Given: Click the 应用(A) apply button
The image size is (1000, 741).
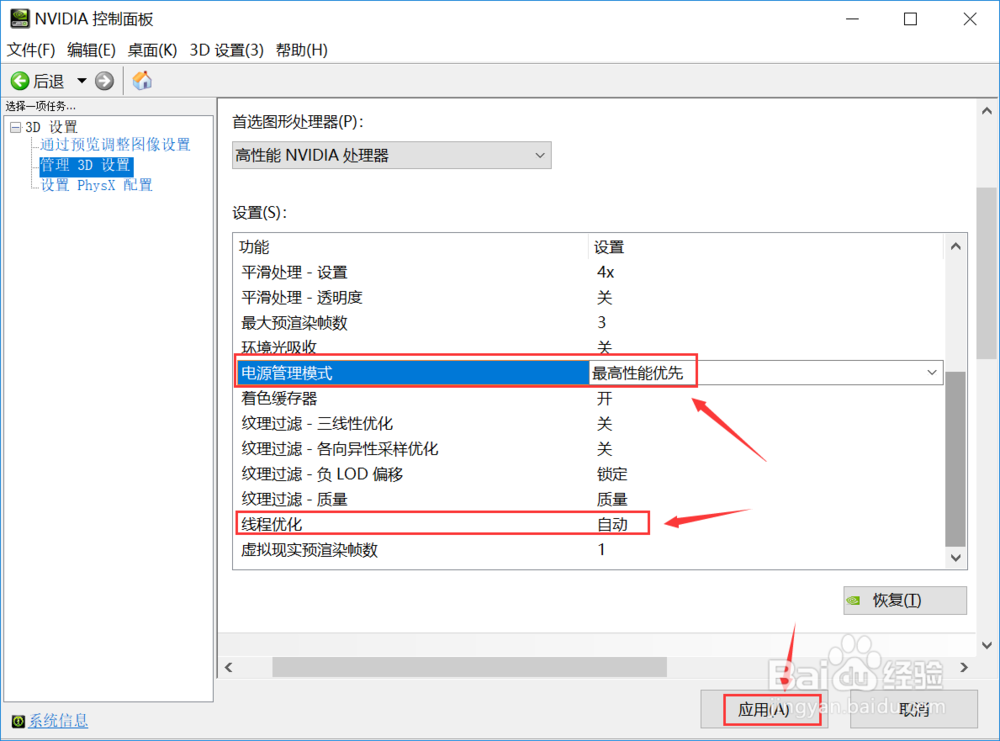Looking at the screenshot, I should [764, 709].
